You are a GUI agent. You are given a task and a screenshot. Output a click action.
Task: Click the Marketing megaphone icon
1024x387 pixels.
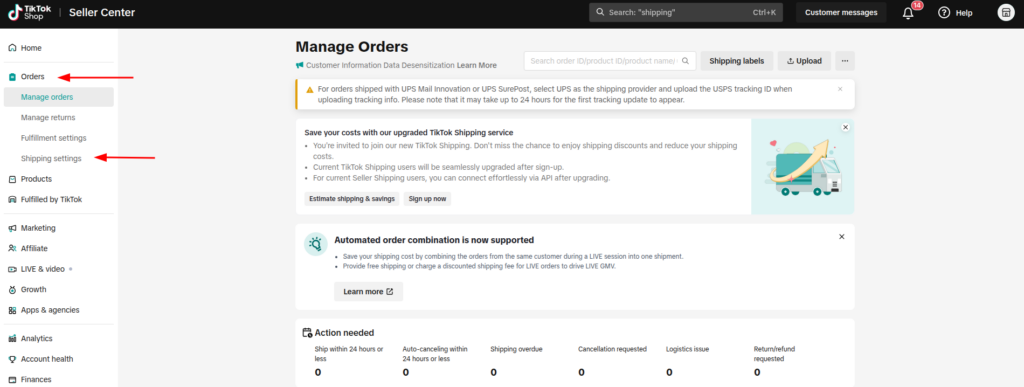point(12,228)
